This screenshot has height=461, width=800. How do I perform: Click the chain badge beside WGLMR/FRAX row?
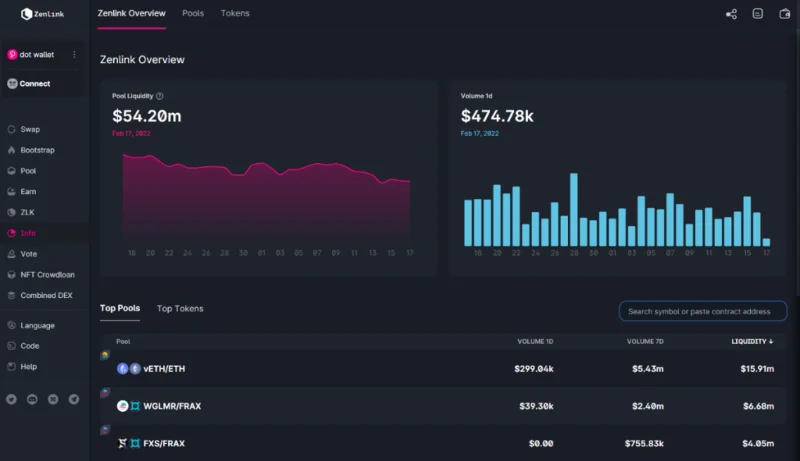point(105,392)
